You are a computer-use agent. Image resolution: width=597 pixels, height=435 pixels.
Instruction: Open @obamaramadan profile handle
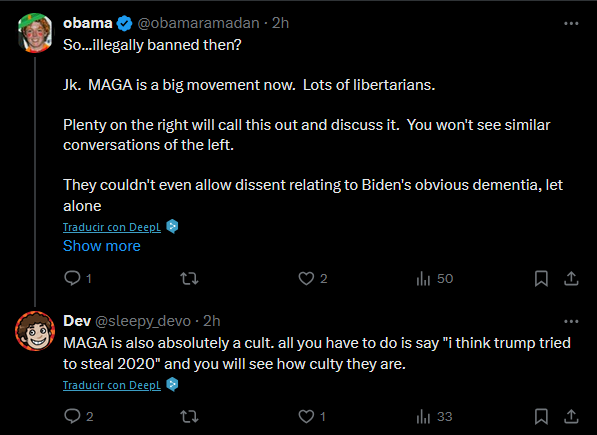point(198,23)
